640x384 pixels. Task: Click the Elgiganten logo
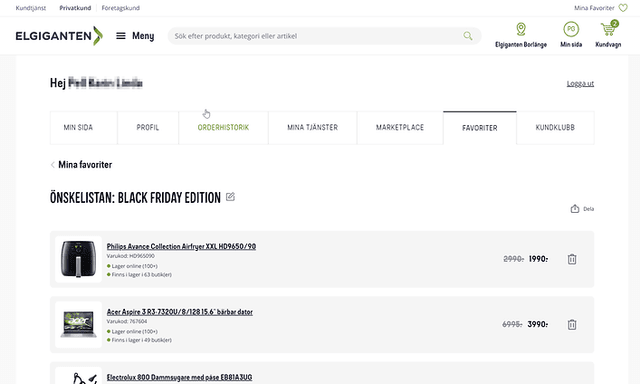(59, 36)
